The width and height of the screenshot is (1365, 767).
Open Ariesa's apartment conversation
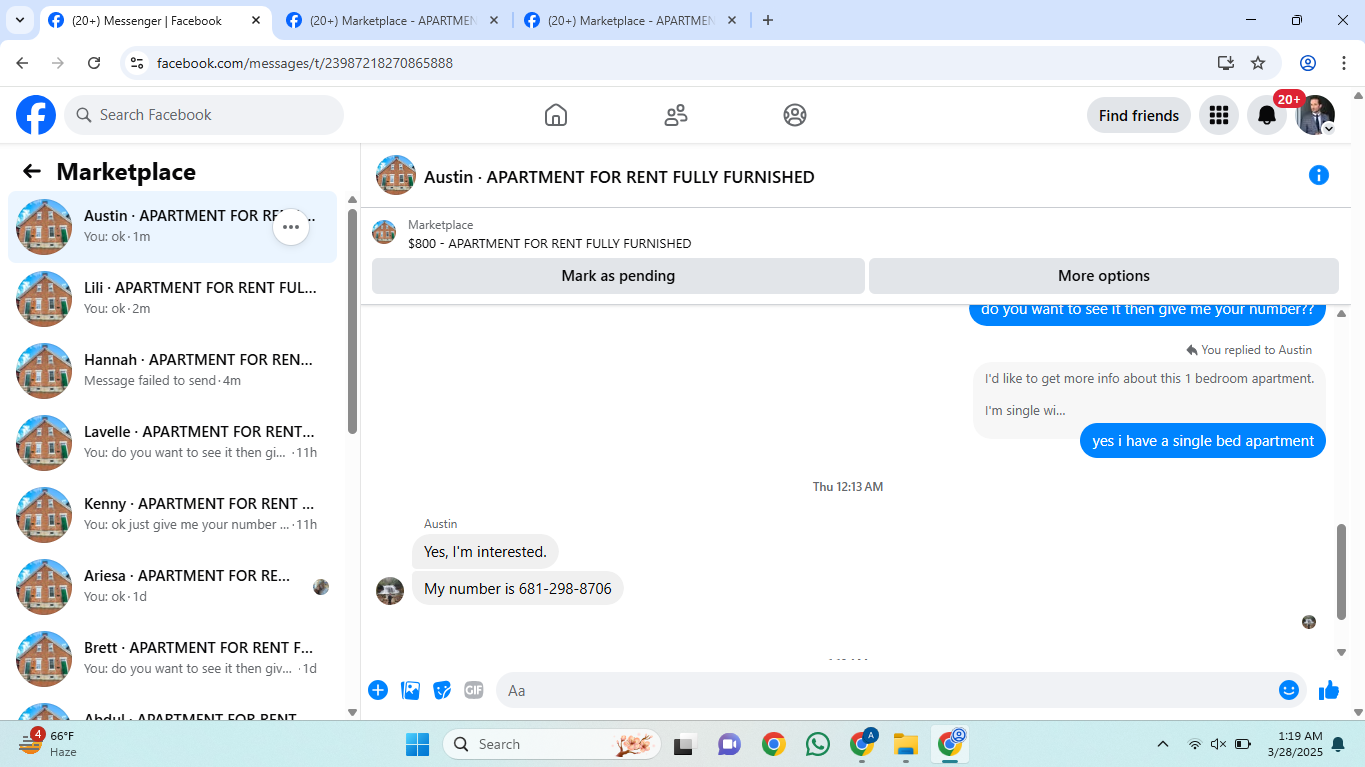point(173,587)
